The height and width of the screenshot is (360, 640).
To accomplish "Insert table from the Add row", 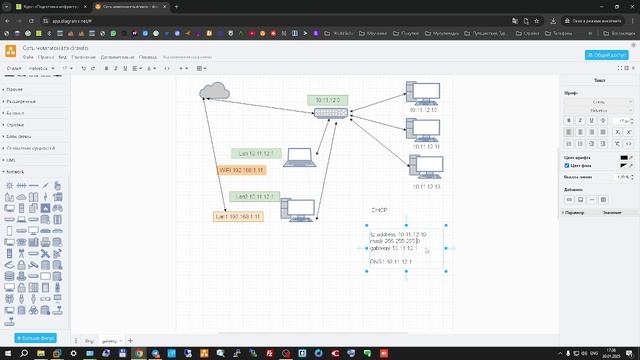I will (x=603, y=200).
